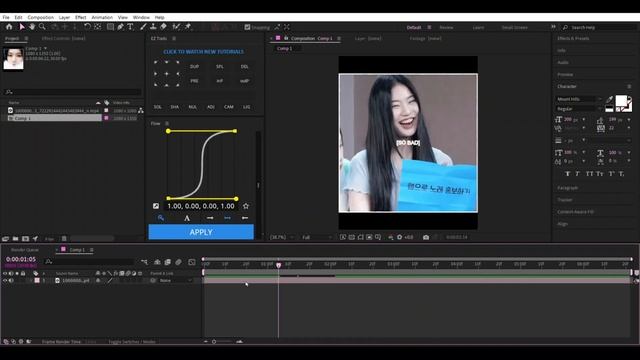Click the timeline zoom slider
Image resolution: width=640 pixels, height=360 pixels.
tap(214, 342)
